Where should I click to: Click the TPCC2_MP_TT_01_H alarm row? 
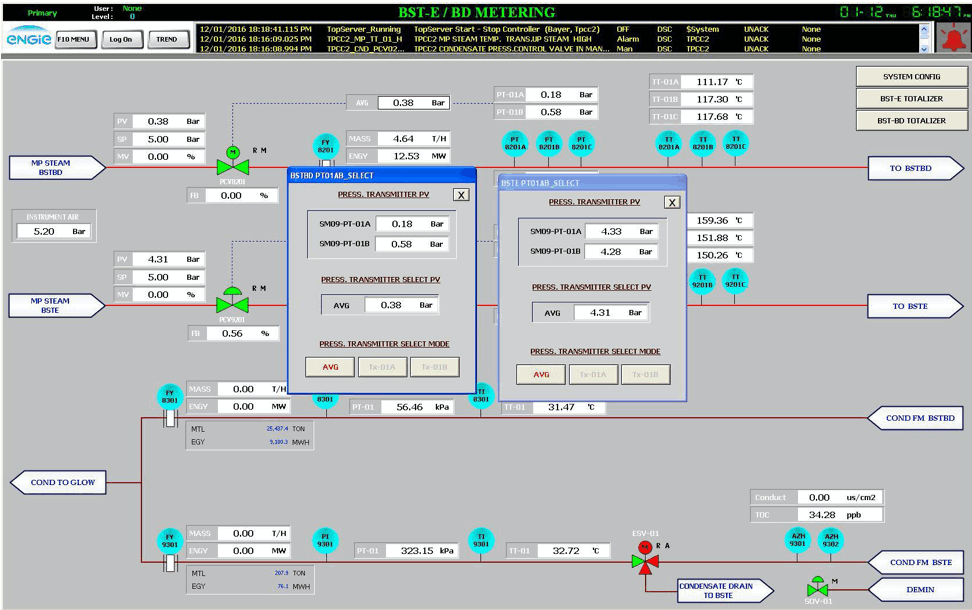558,39
